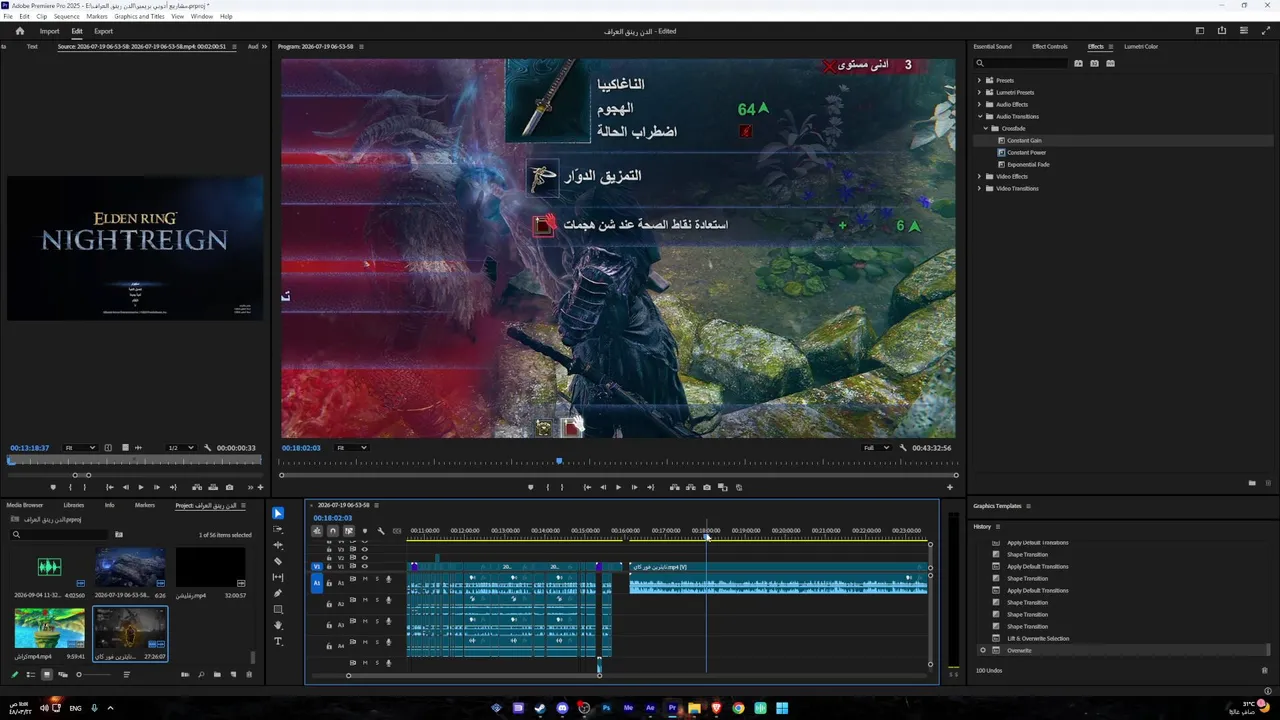Choose the Rectangle tool
The image size is (1280, 720).
278,609
